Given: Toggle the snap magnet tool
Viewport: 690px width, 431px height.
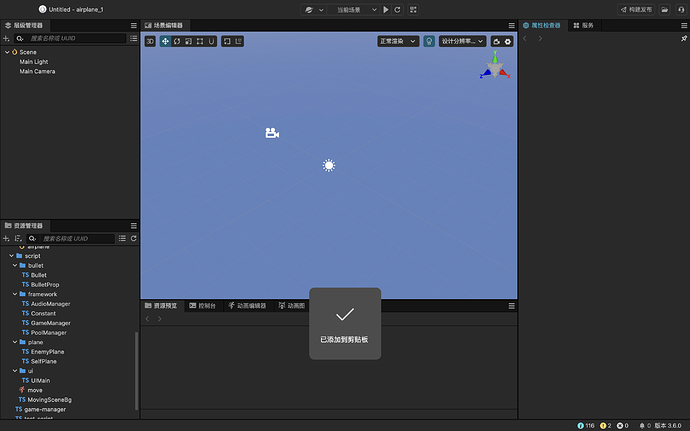Looking at the screenshot, I should point(211,41).
